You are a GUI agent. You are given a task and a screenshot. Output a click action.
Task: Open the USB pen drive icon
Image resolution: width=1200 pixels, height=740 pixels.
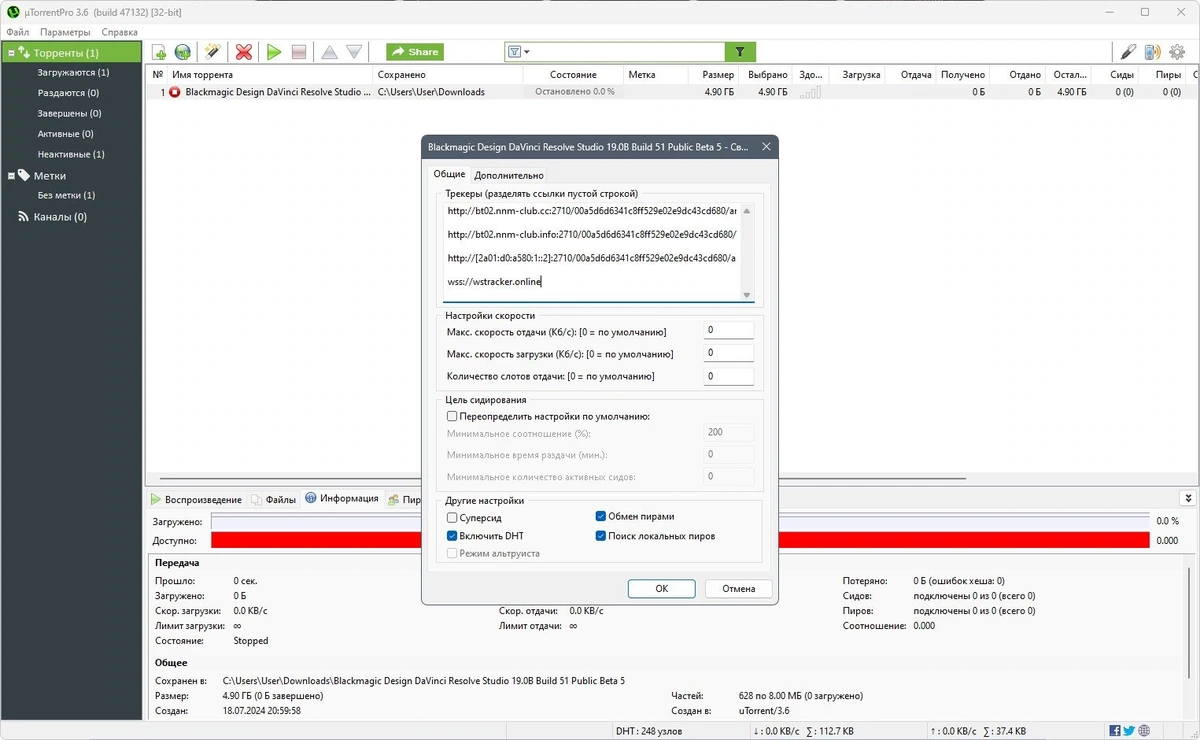click(1128, 52)
